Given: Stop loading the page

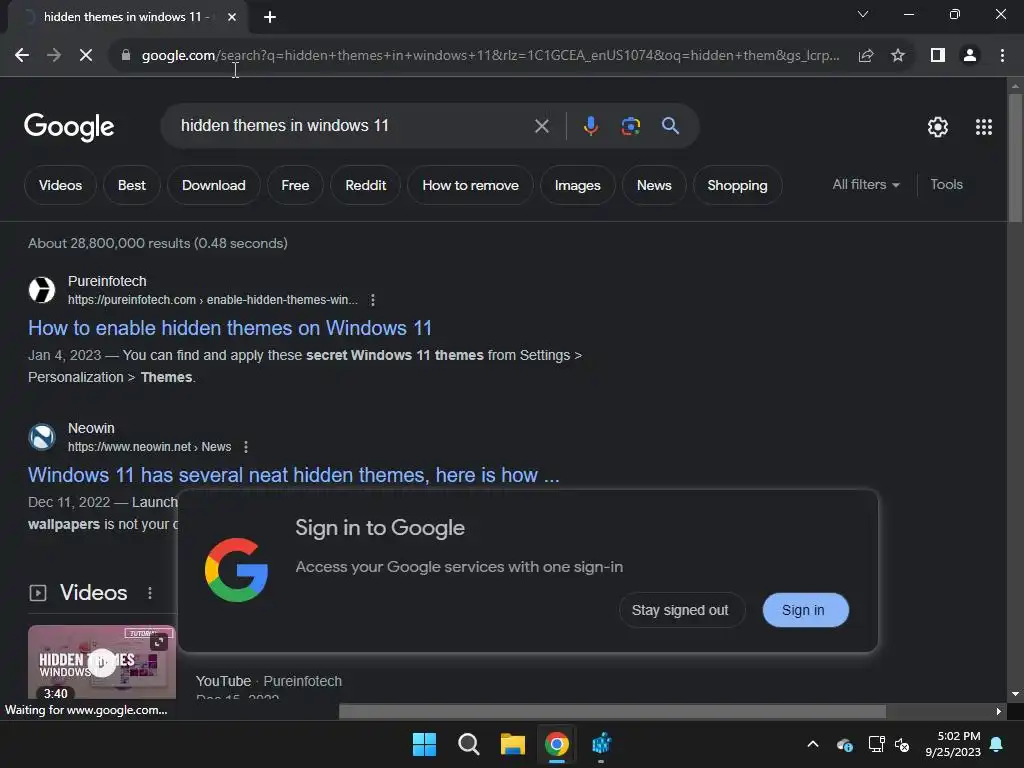Looking at the screenshot, I should [86, 56].
